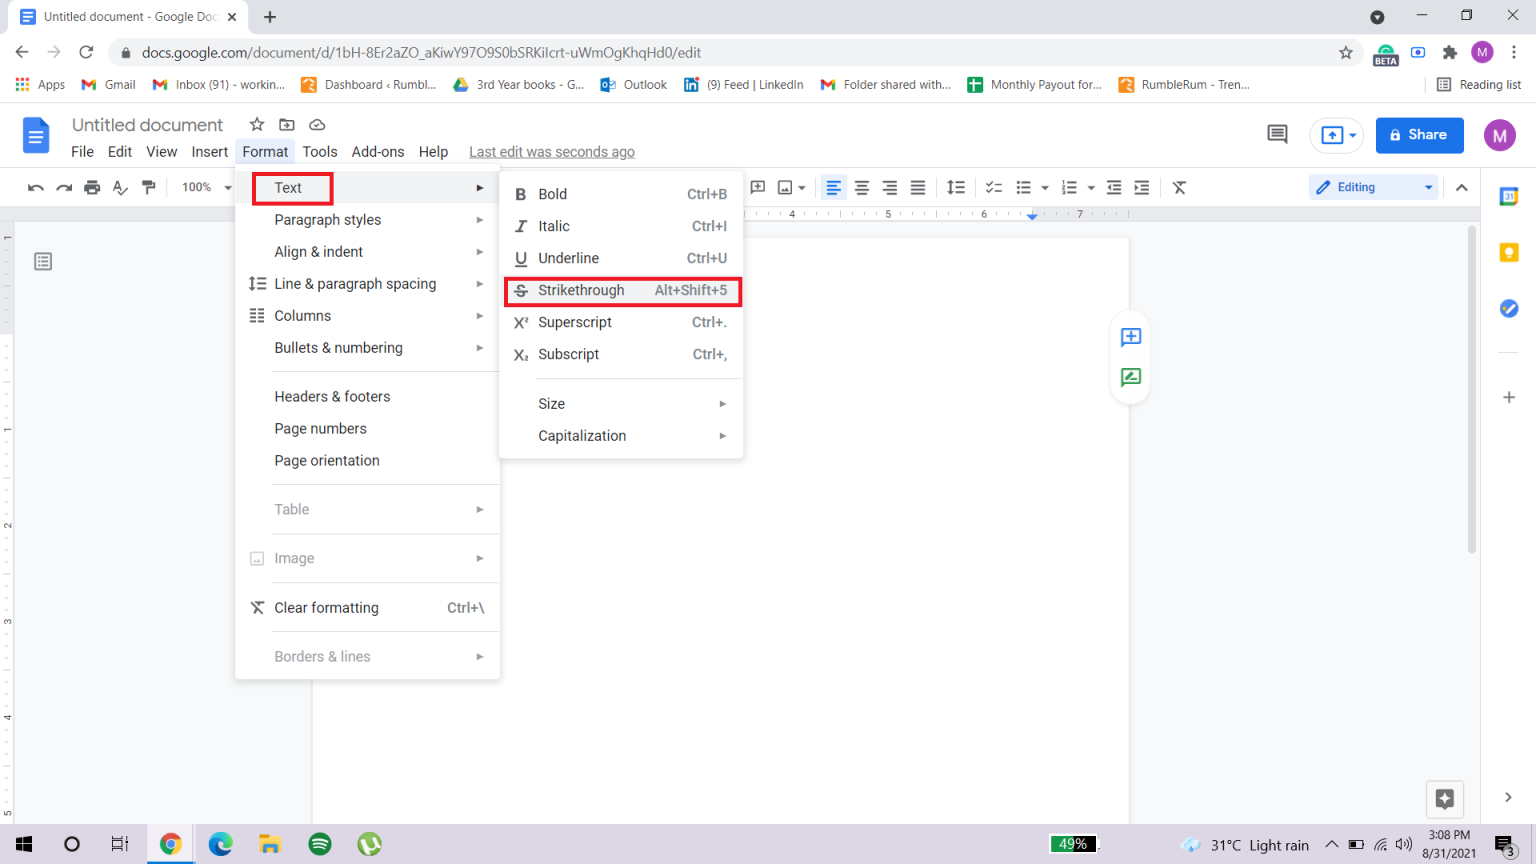Viewport: 1536px width, 864px height.
Task: Open 'Last edit was seconds ago' link
Action: [x=551, y=152]
